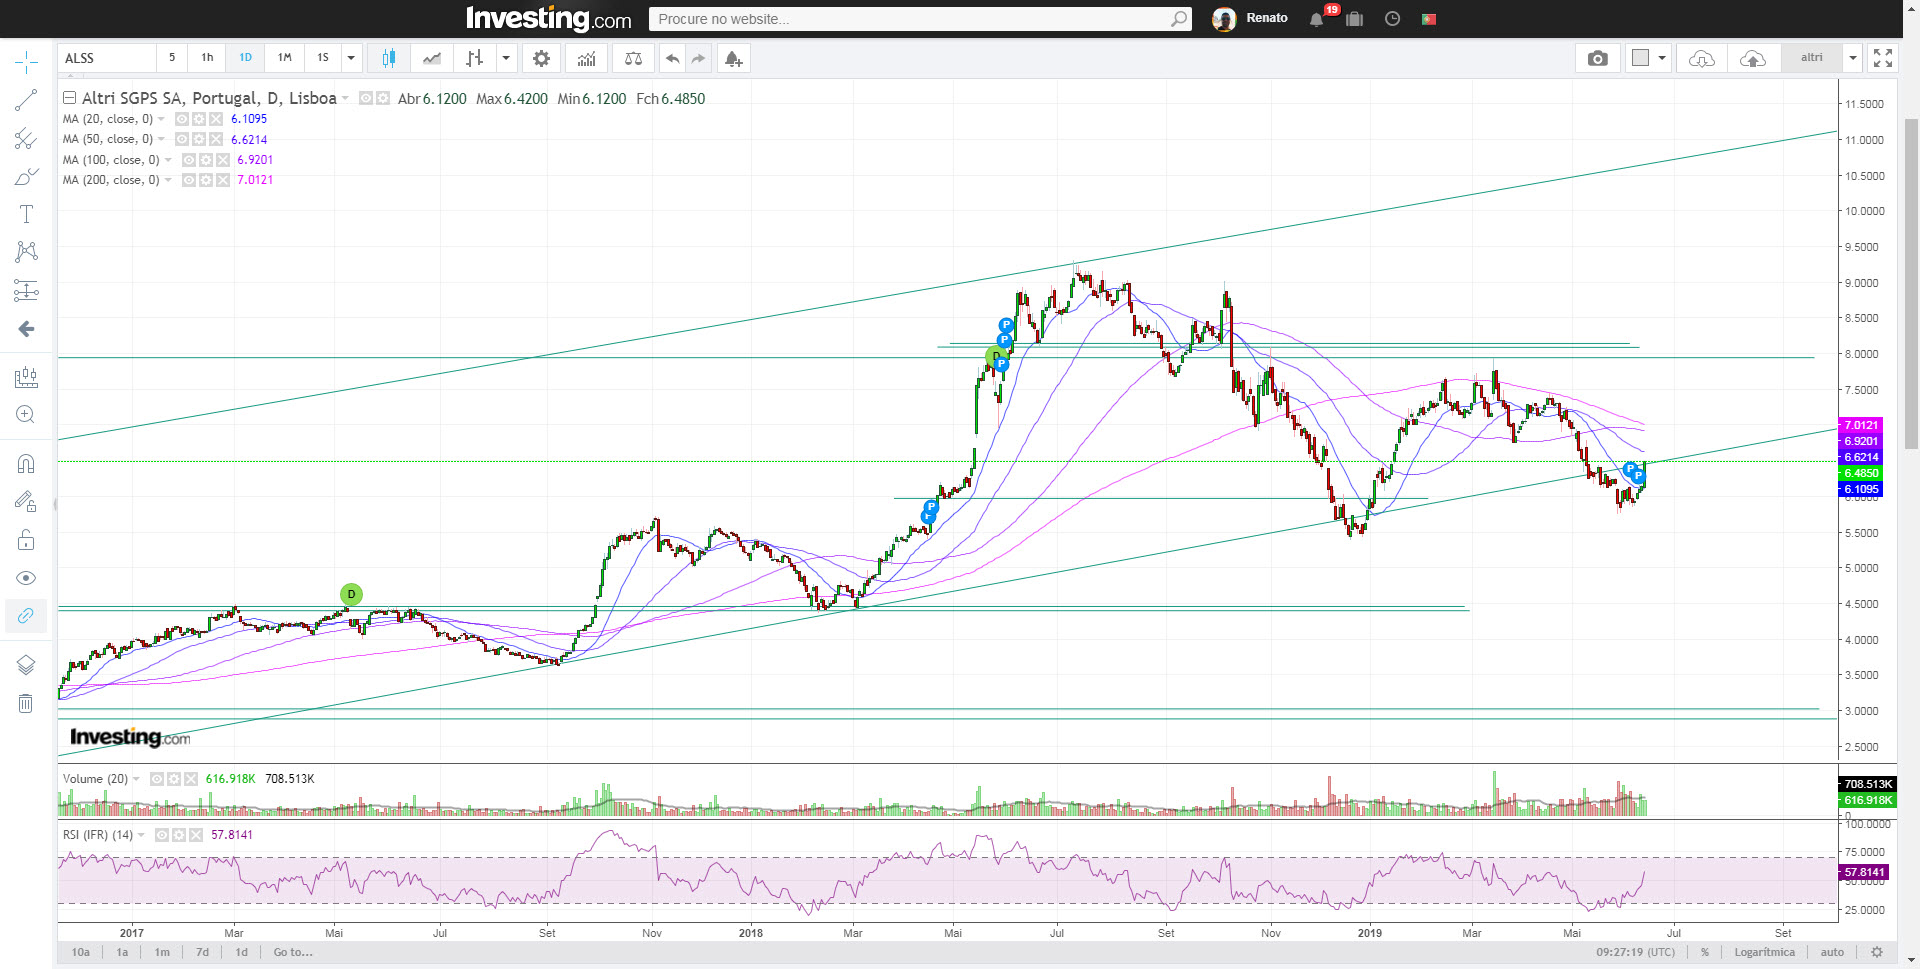Set range to 10a at bottom

(80, 952)
